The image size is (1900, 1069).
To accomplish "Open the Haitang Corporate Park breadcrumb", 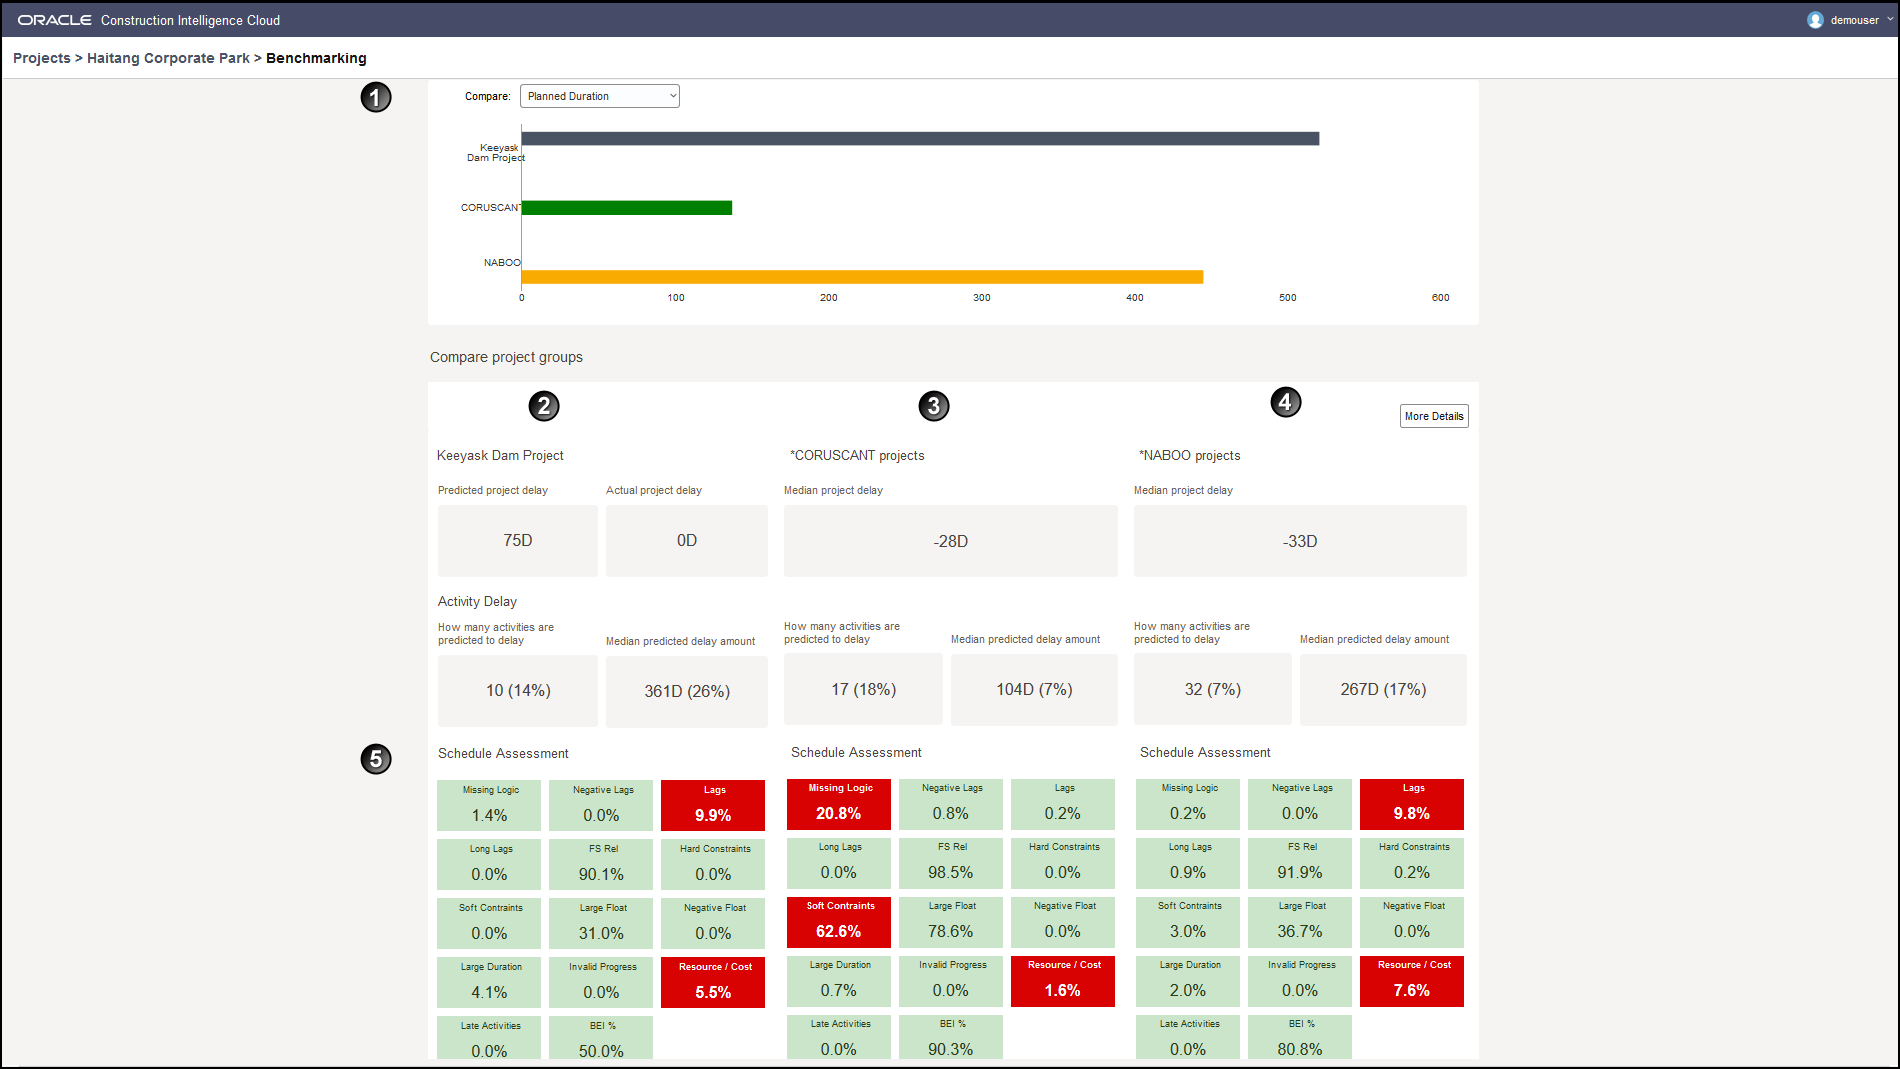I will 167,58.
